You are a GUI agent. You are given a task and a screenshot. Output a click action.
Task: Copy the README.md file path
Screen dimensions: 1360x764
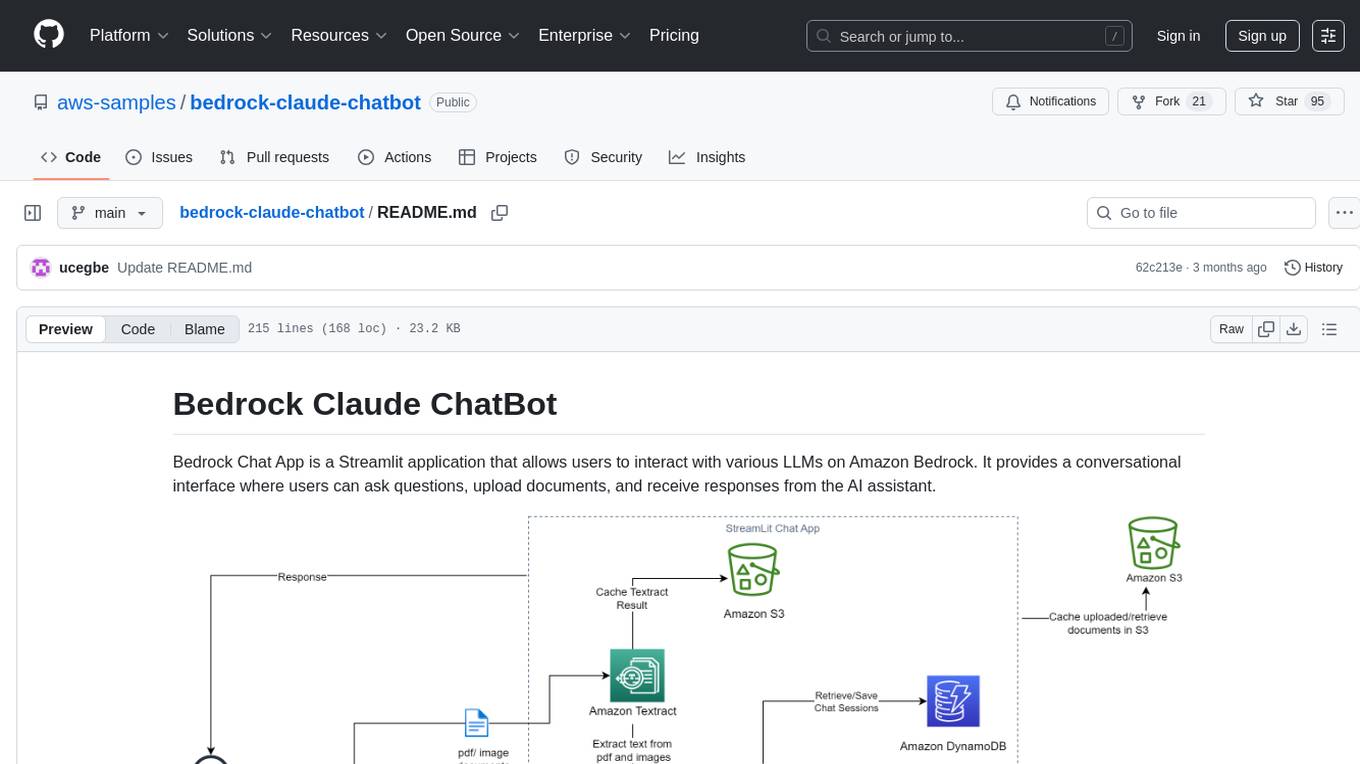(x=500, y=213)
